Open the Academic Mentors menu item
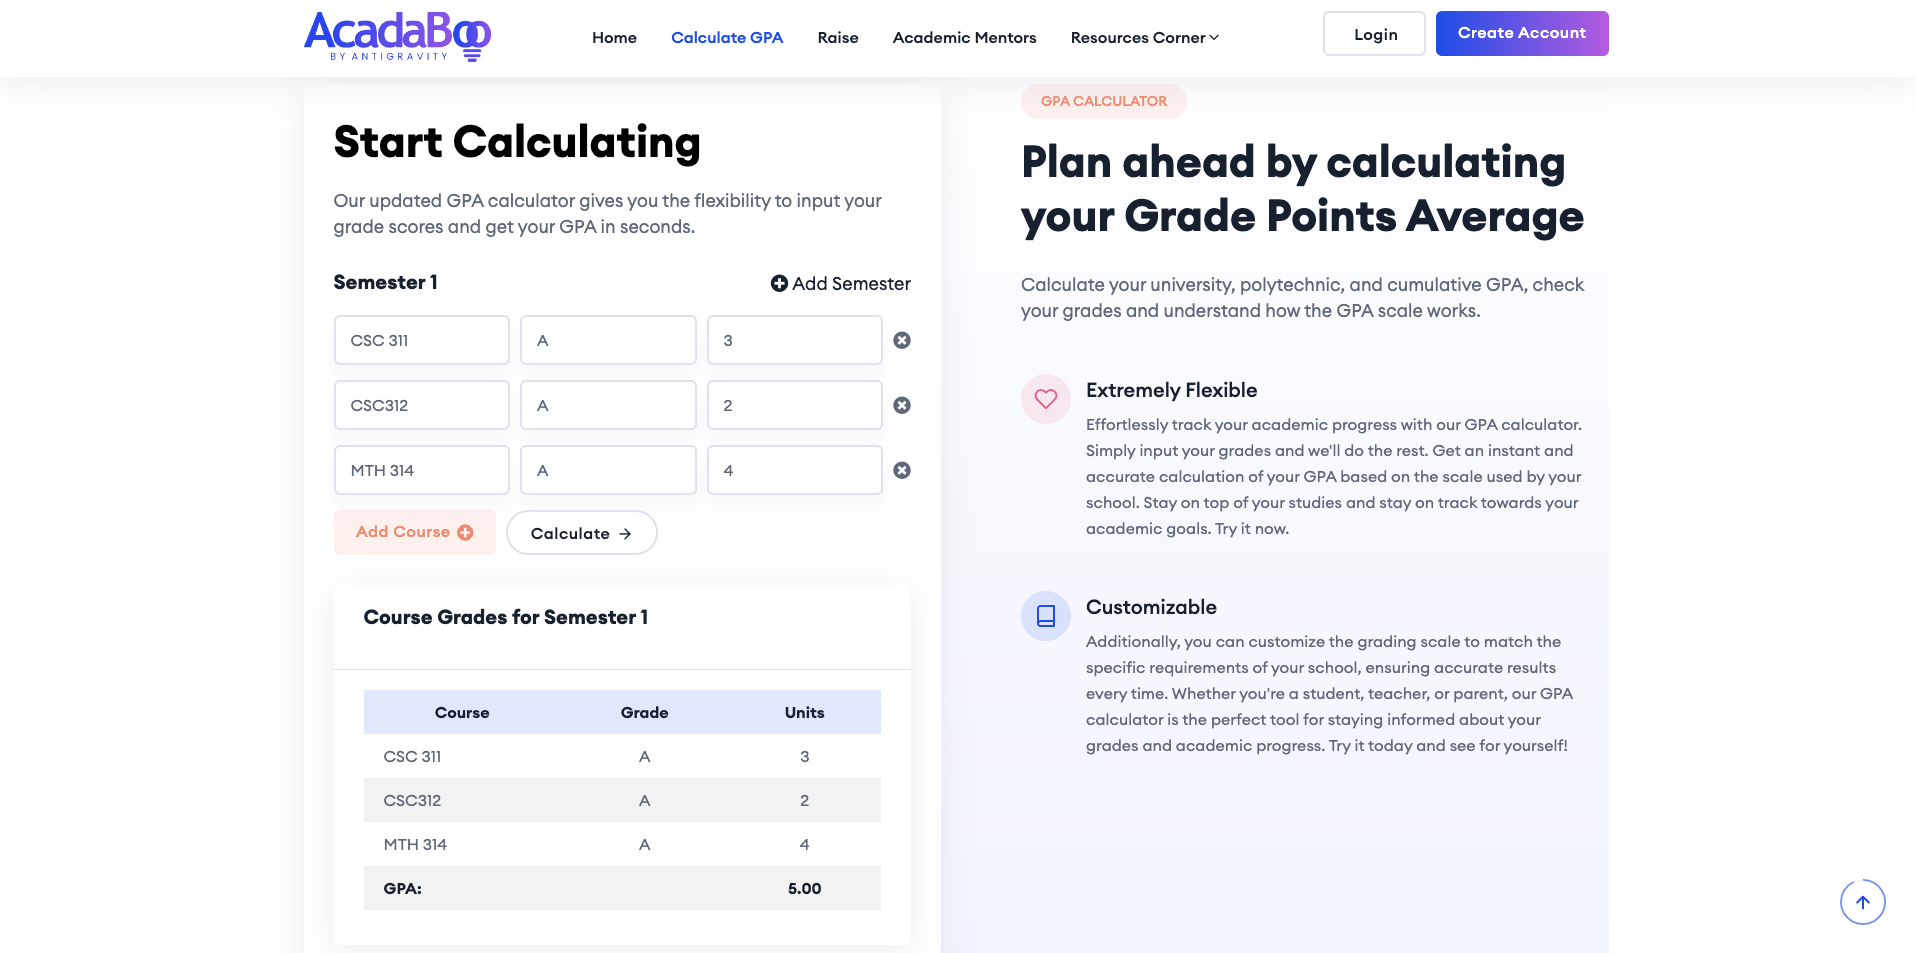The image size is (1916, 953). 963,37
